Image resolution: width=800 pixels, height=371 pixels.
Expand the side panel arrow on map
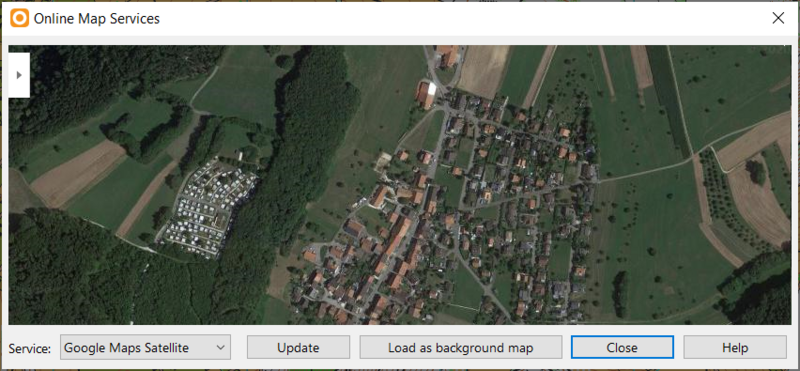[x=19, y=75]
